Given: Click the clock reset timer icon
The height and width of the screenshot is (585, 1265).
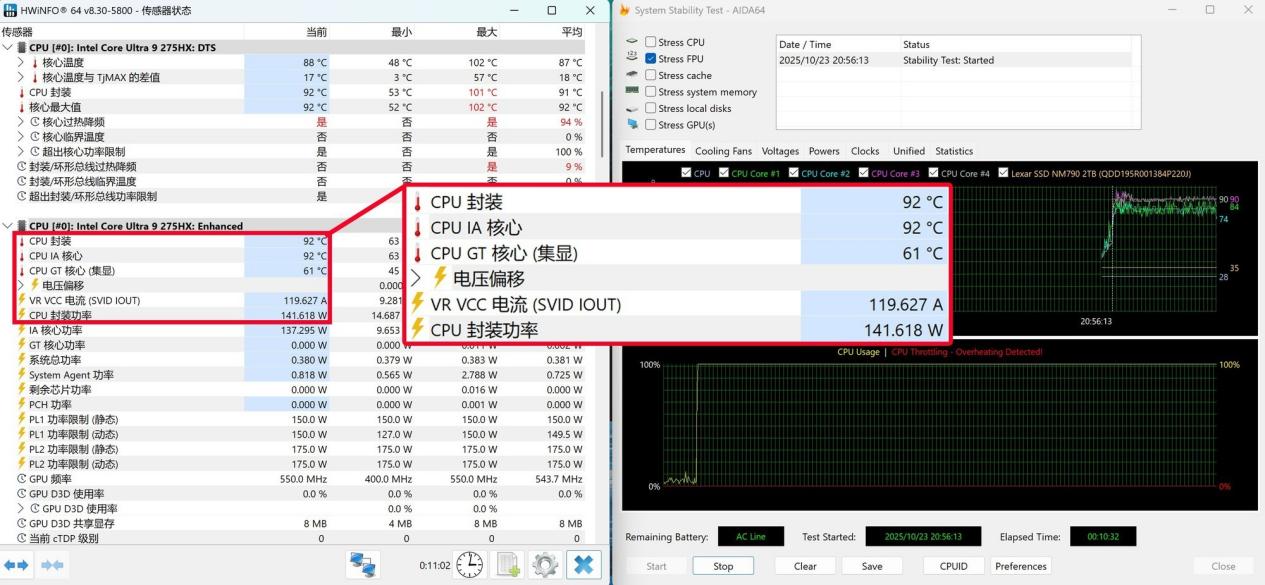Looking at the screenshot, I should (470, 565).
